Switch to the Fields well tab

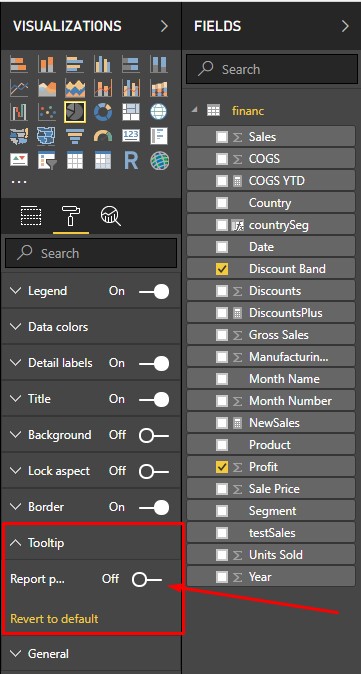(31, 216)
